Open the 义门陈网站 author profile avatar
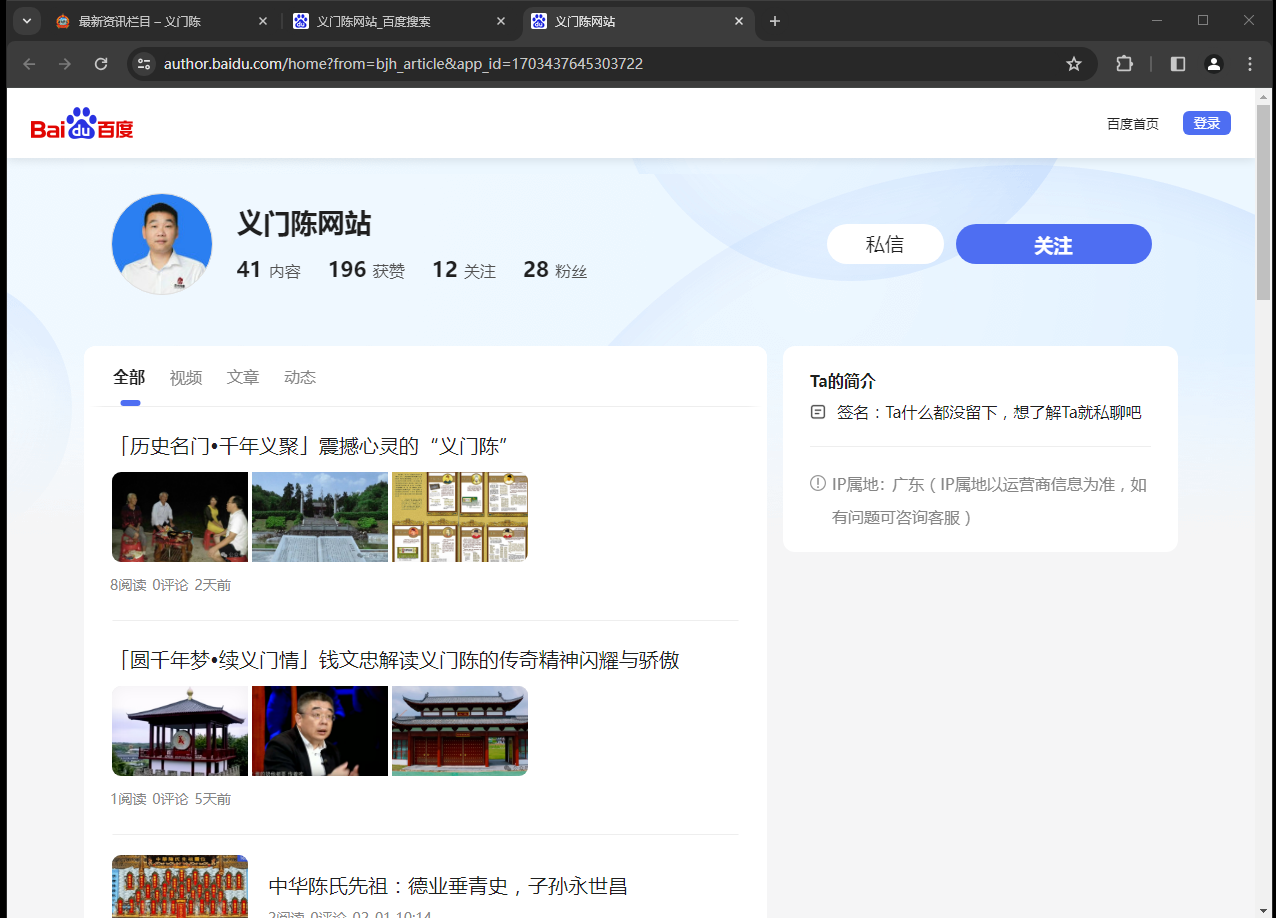1276x918 pixels. pos(162,244)
